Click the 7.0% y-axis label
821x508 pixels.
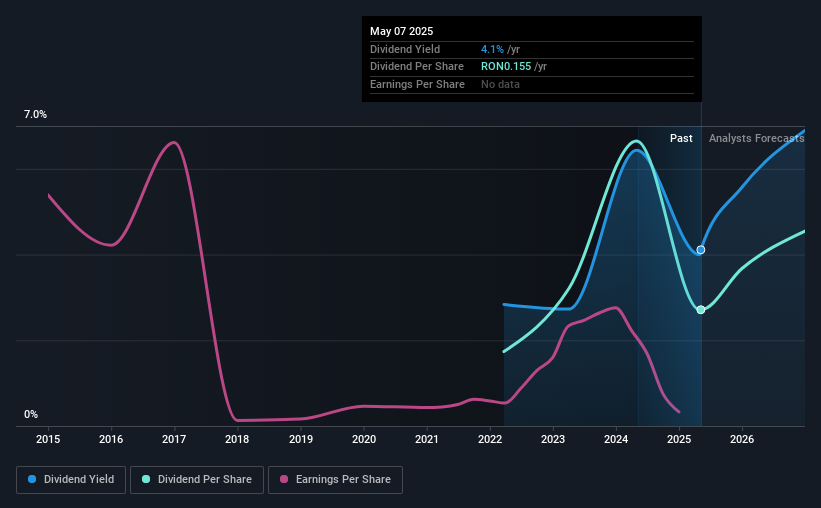(x=35, y=114)
